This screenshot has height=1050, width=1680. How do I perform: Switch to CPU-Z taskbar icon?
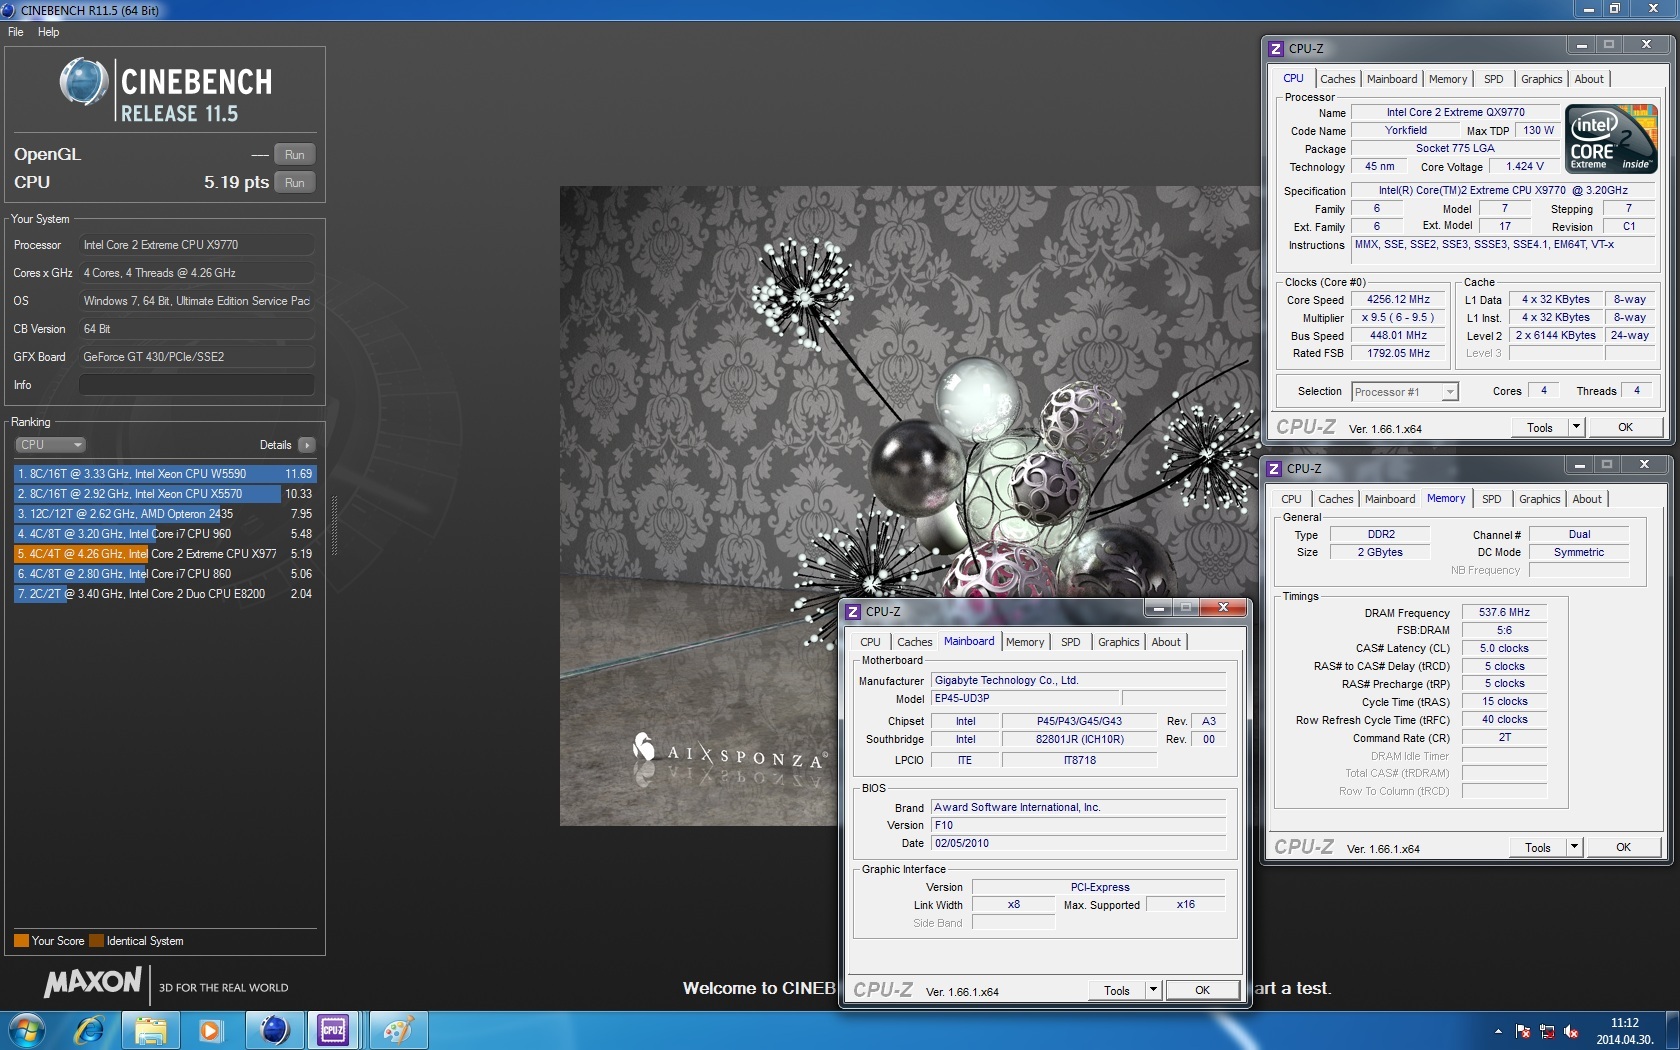click(x=333, y=1030)
